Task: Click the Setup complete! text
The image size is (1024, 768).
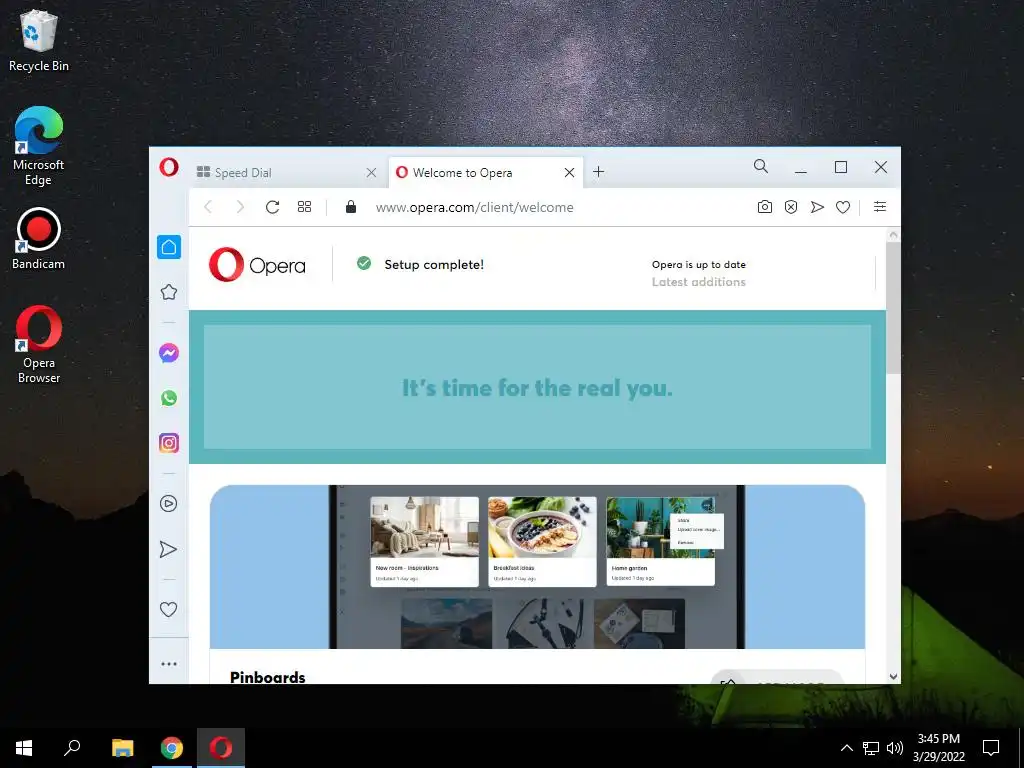Action: tap(434, 264)
